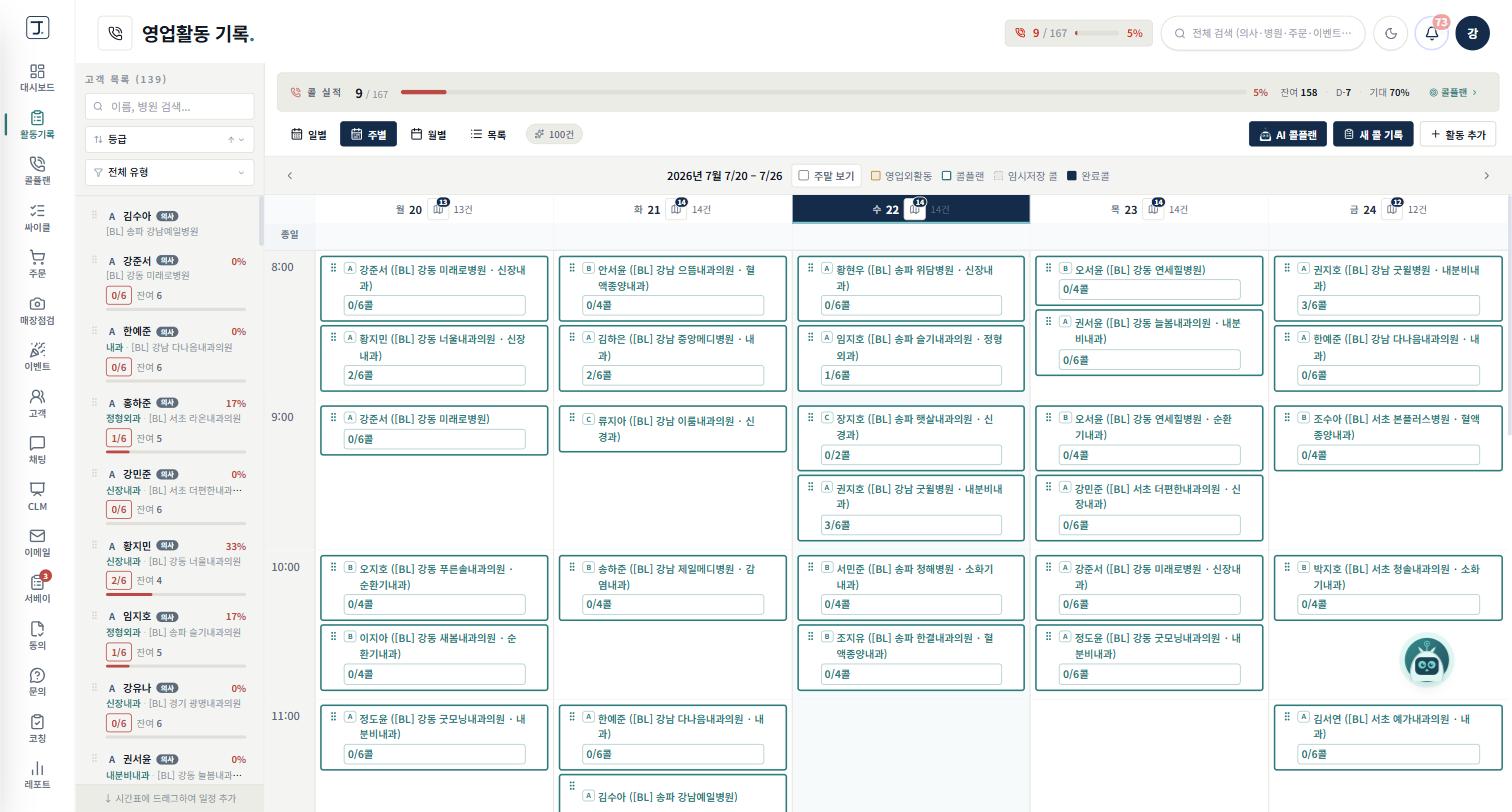Toggle the 100건 limit chip

555,134
